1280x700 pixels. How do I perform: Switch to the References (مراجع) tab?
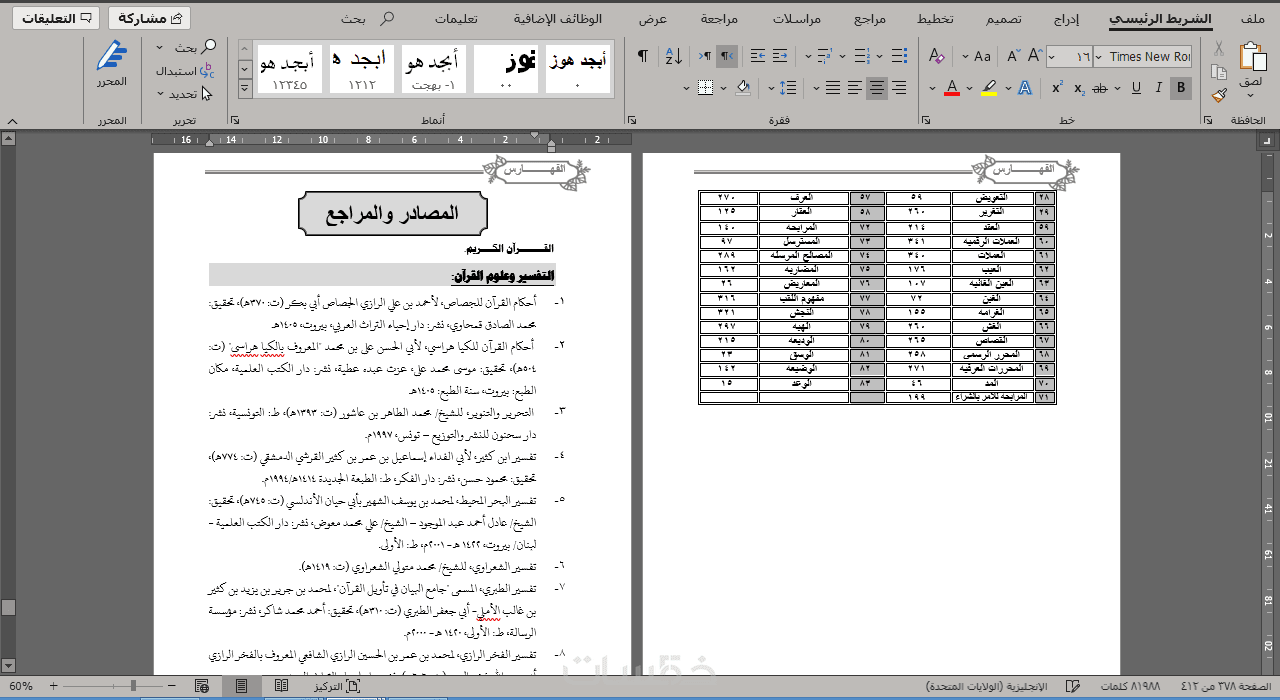coord(870,19)
